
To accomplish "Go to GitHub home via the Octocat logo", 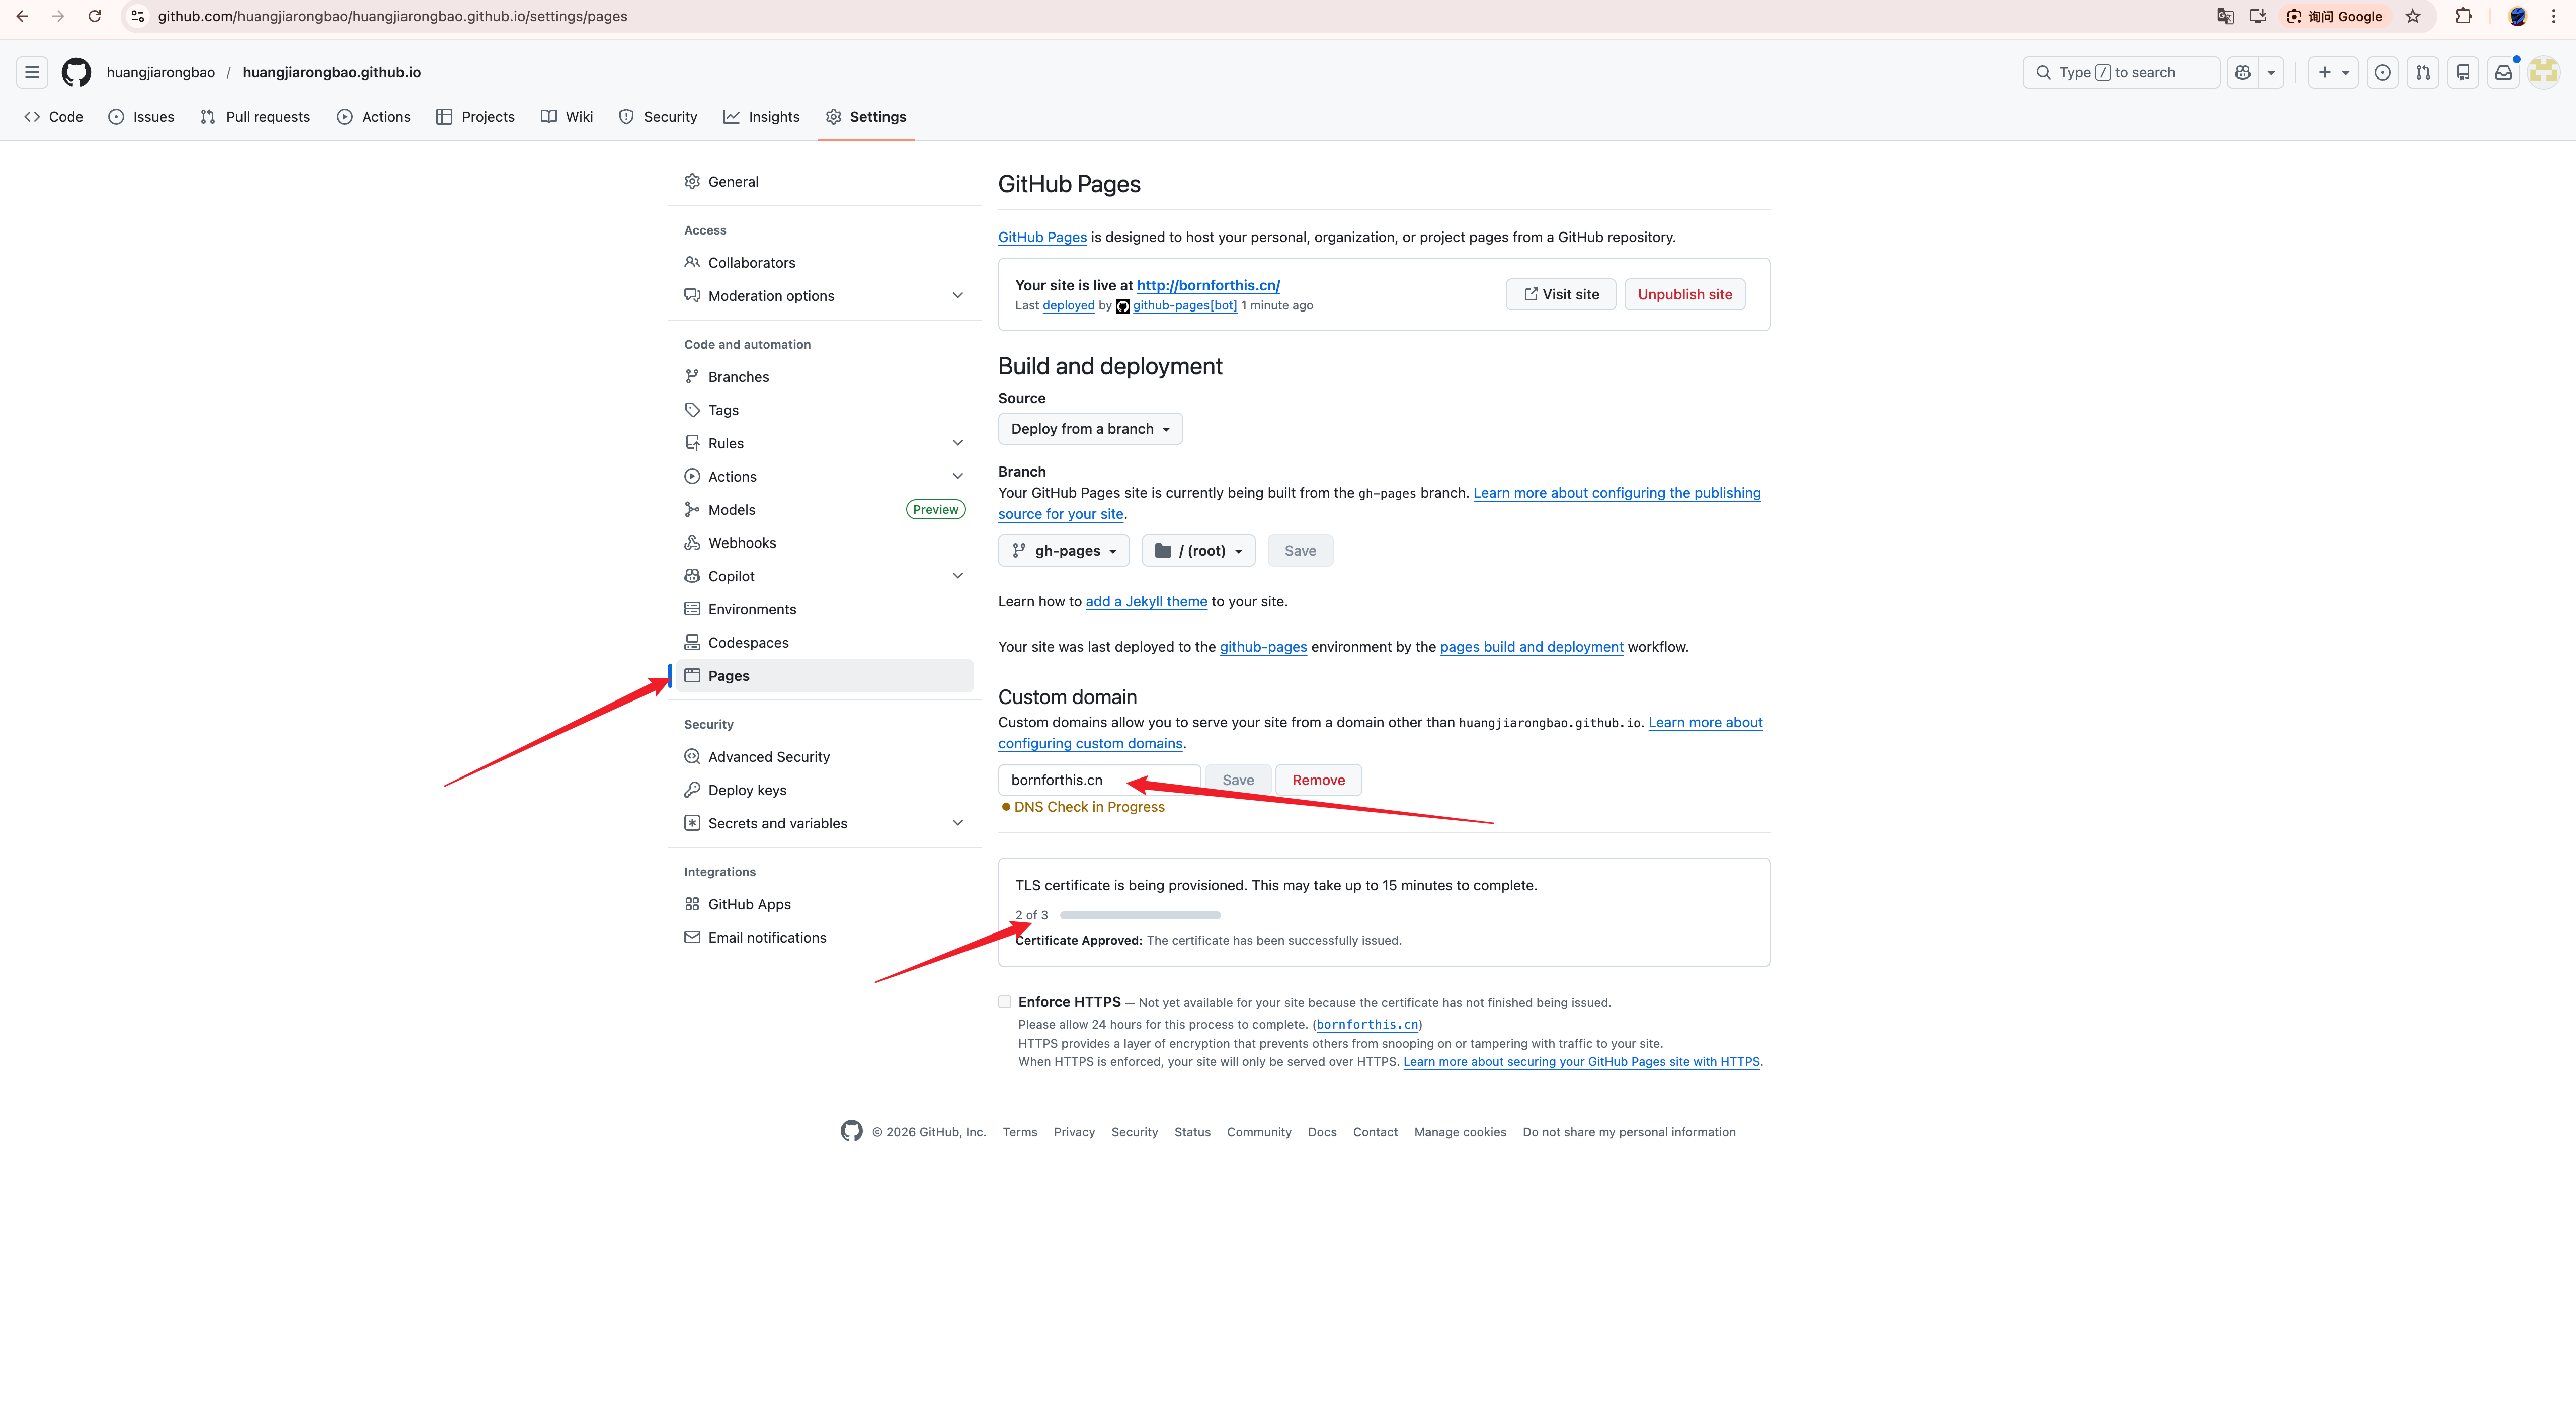I will pos(76,72).
